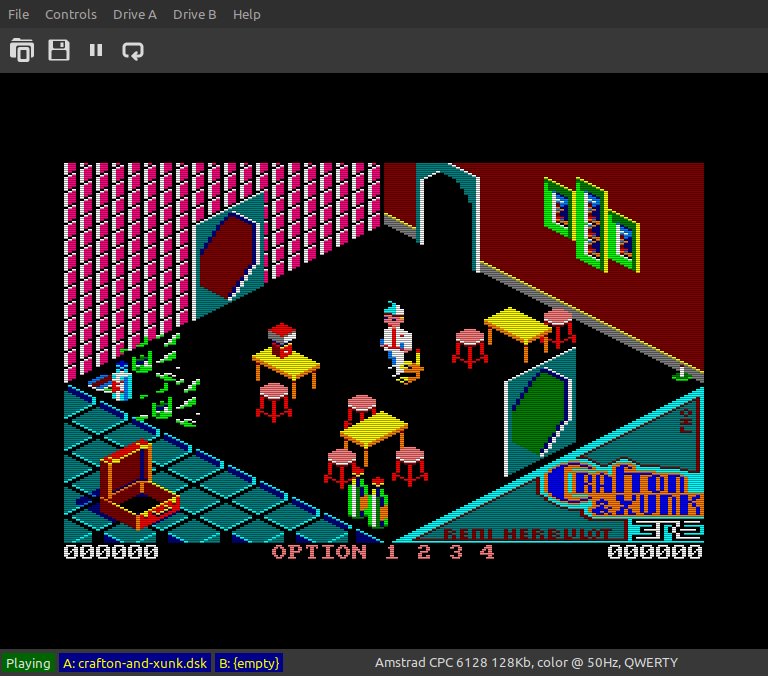768x676 pixels.
Task: Click the arched doorway in the red wall
Action: tap(448, 216)
